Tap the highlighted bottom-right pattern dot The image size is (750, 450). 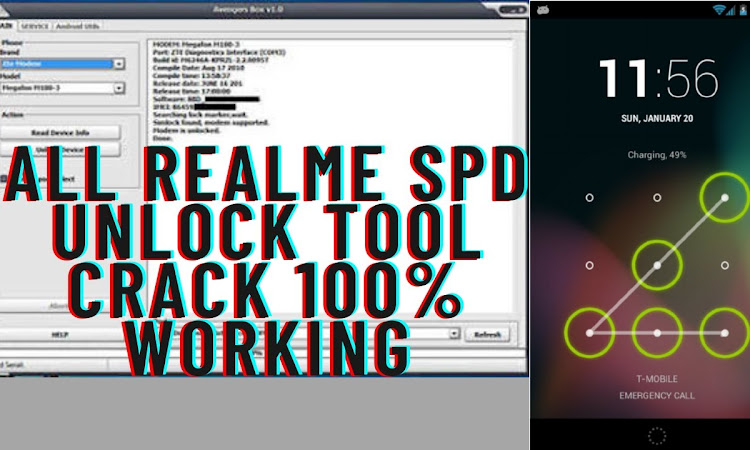point(725,333)
